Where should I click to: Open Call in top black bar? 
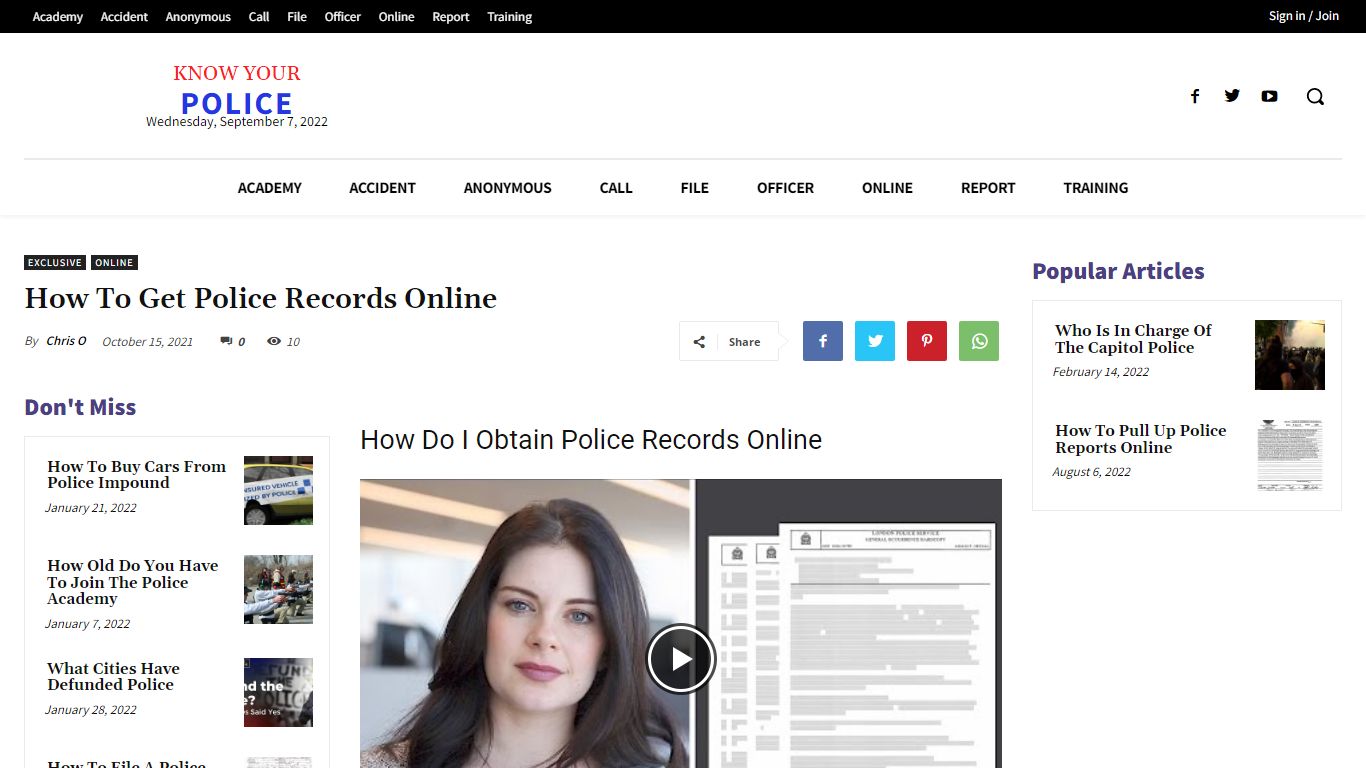pyautogui.click(x=259, y=17)
